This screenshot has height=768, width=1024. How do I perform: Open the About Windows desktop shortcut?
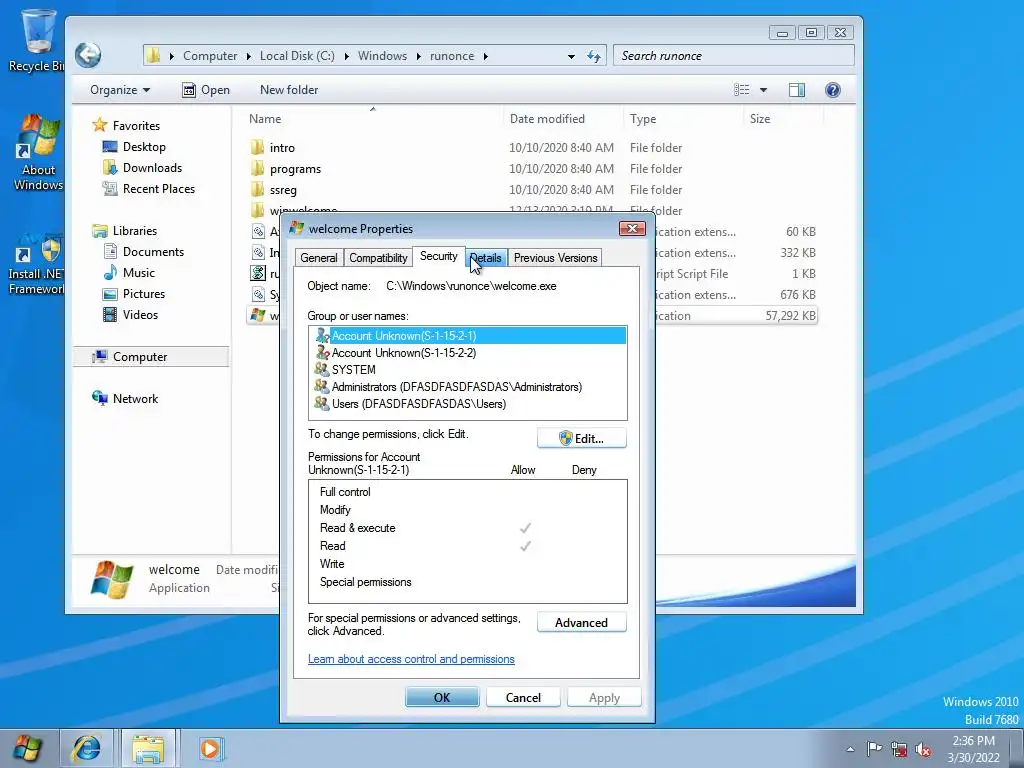[x=38, y=153]
